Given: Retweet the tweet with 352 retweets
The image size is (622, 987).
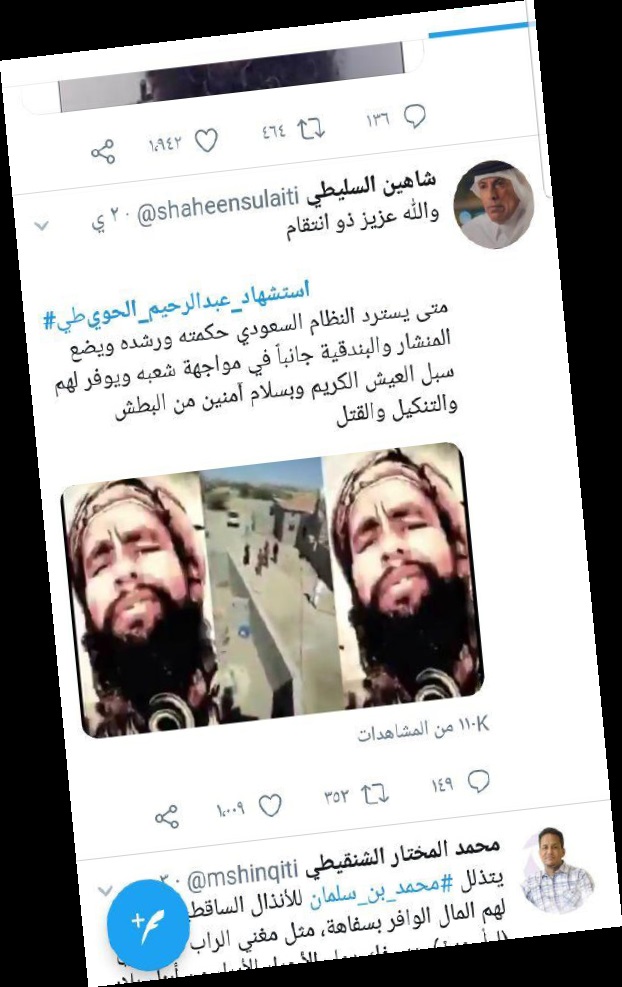Looking at the screenshot, I should click(x=375, y=794).
